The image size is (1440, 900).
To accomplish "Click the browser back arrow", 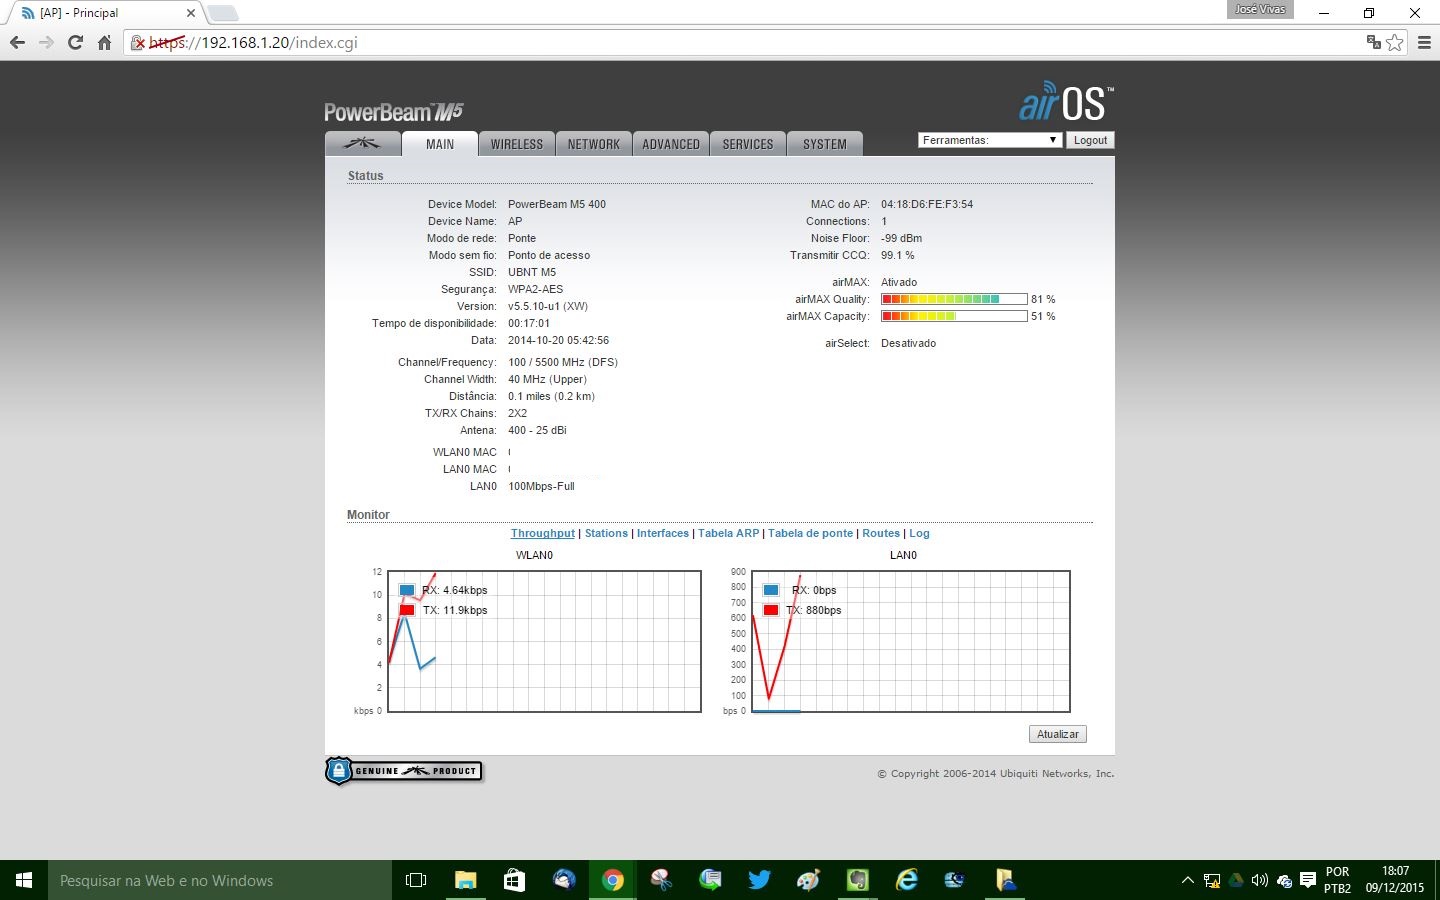I will pos(17,43).
